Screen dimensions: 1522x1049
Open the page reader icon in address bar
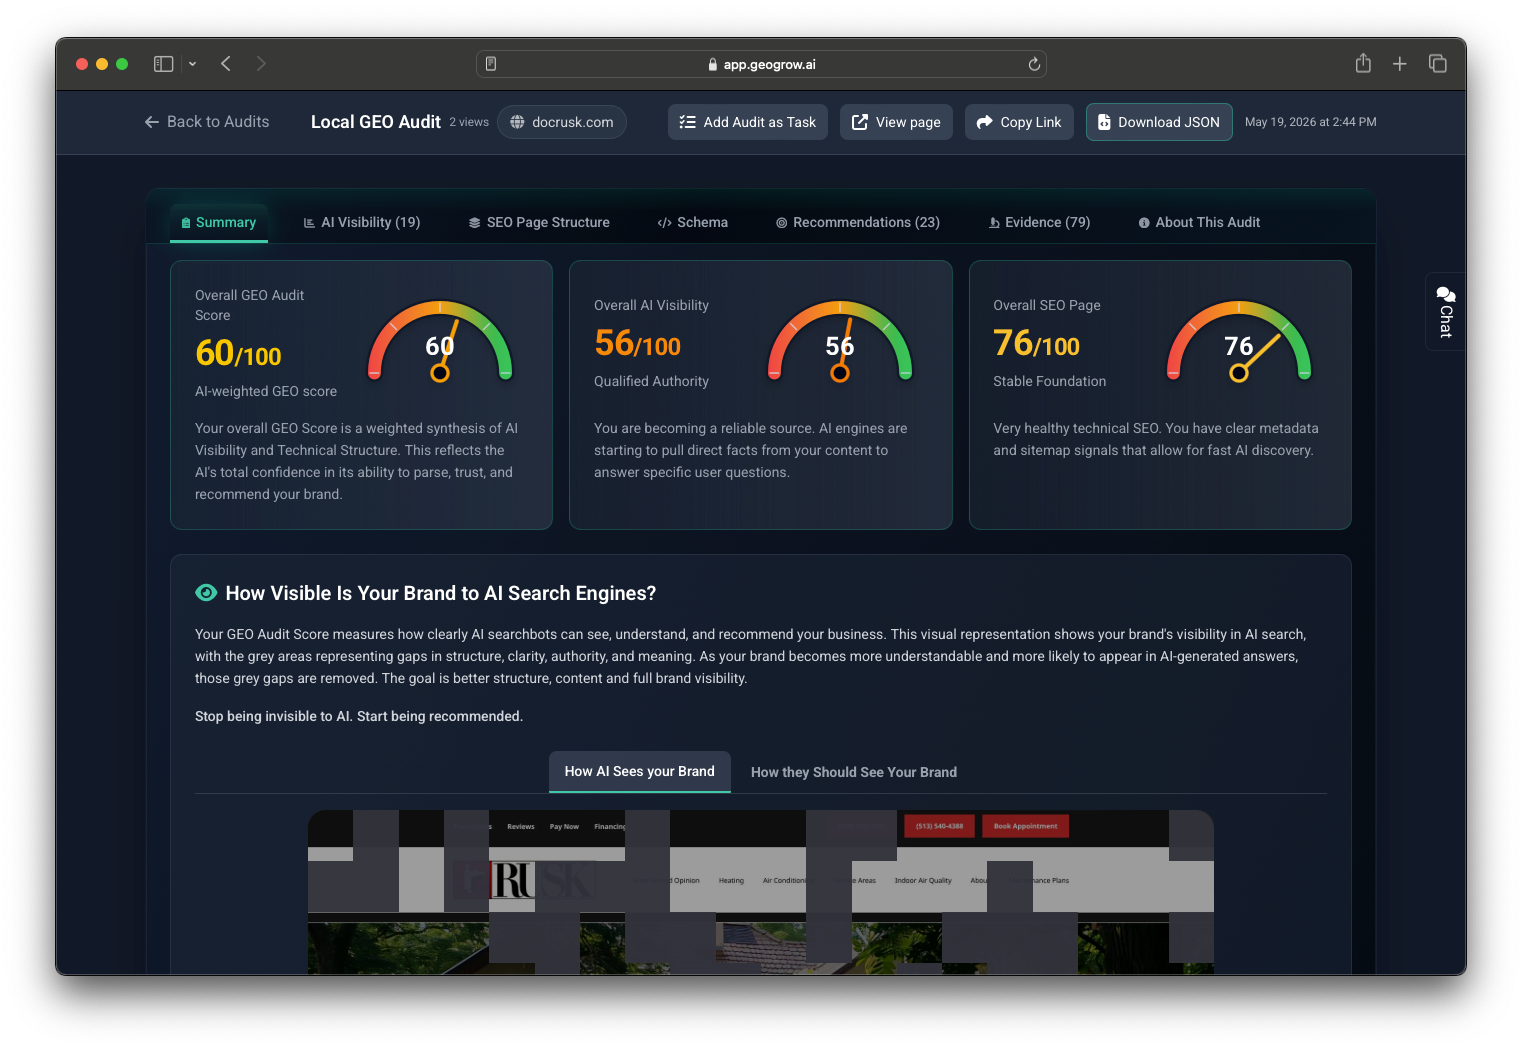(491, 64)
